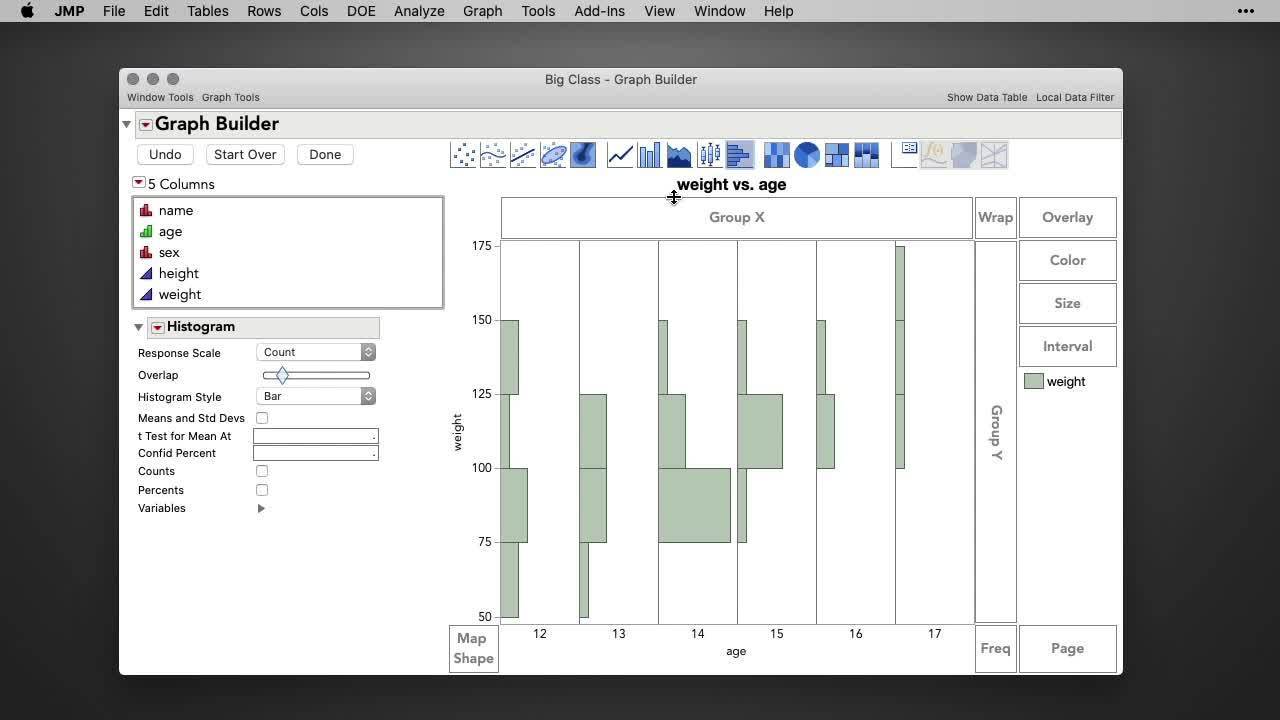The height and width of the screenshot is (720, 1280).
Task: Enable the Means and Std Devs checkbox
Action: tap(262, 418)
